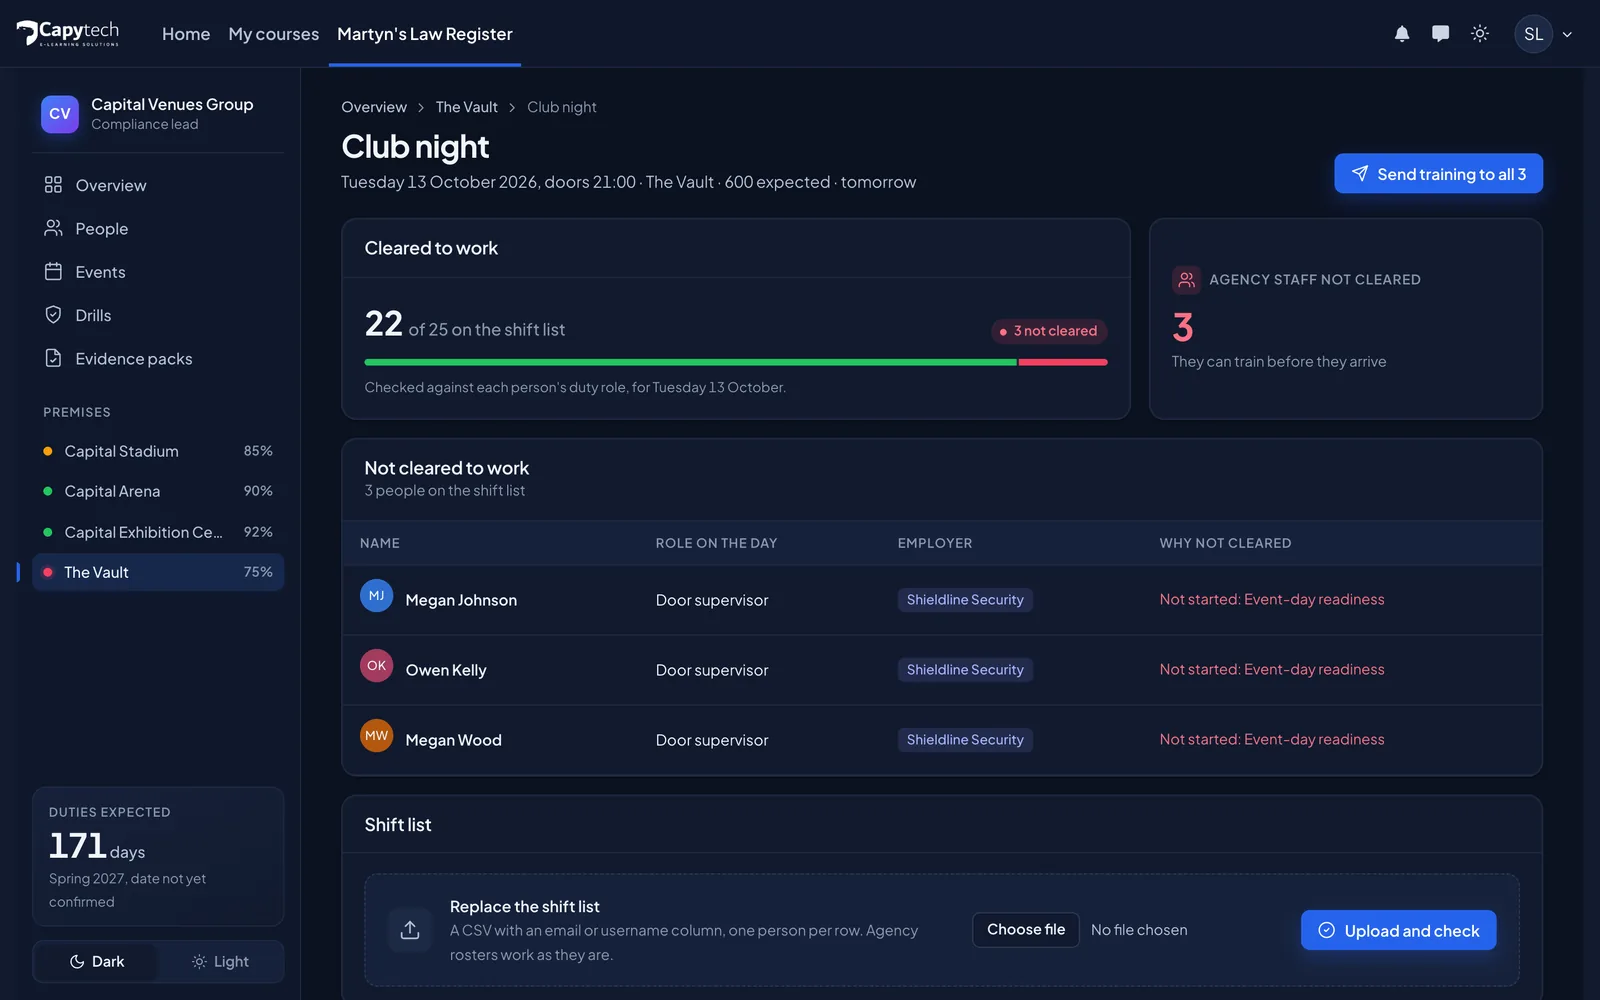Screen dimensions: 1600x1000
Task: Open Megan Johnson's name
Action: pos(461,600)
